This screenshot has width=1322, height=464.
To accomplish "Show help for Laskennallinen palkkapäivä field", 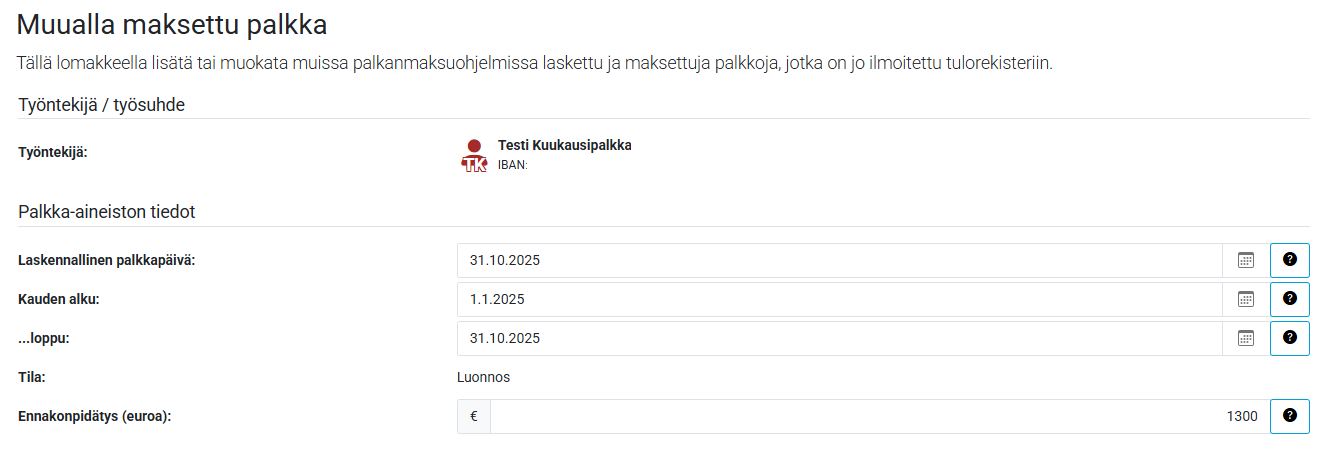I will point(1289,260).
